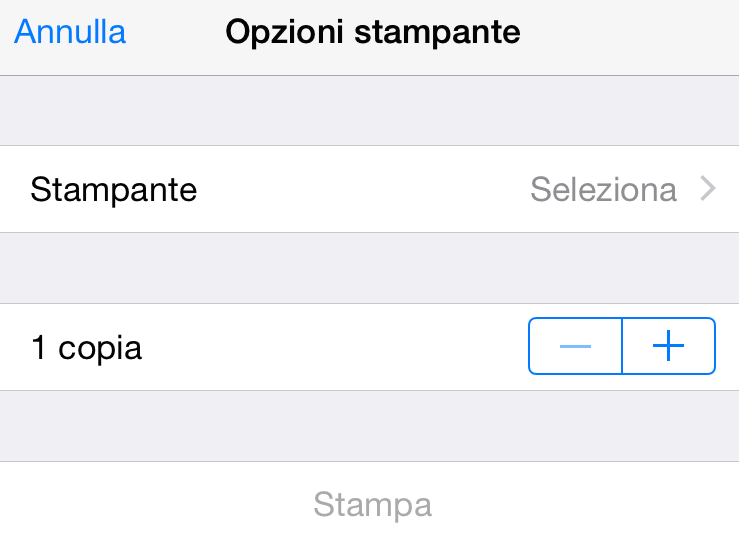
Task: Increase copies with the plus button
Action: [668, 346]
